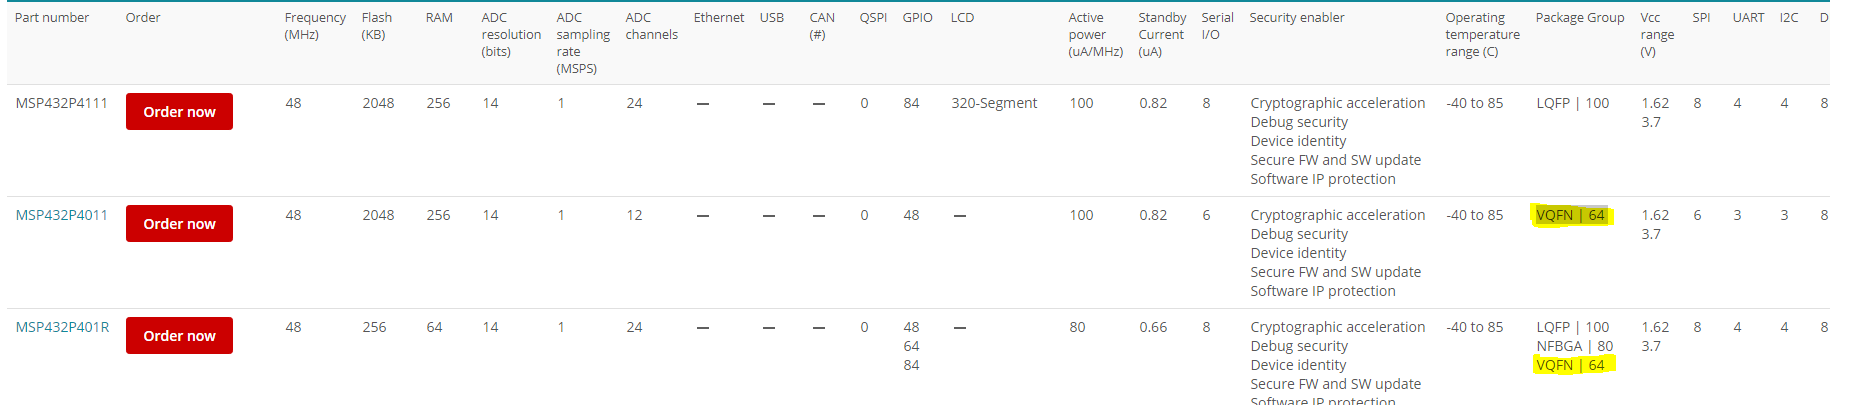Open the MSP432P4111 part number link
The height and width of the screenshot is (405, 1858).
tap(61, 103)
